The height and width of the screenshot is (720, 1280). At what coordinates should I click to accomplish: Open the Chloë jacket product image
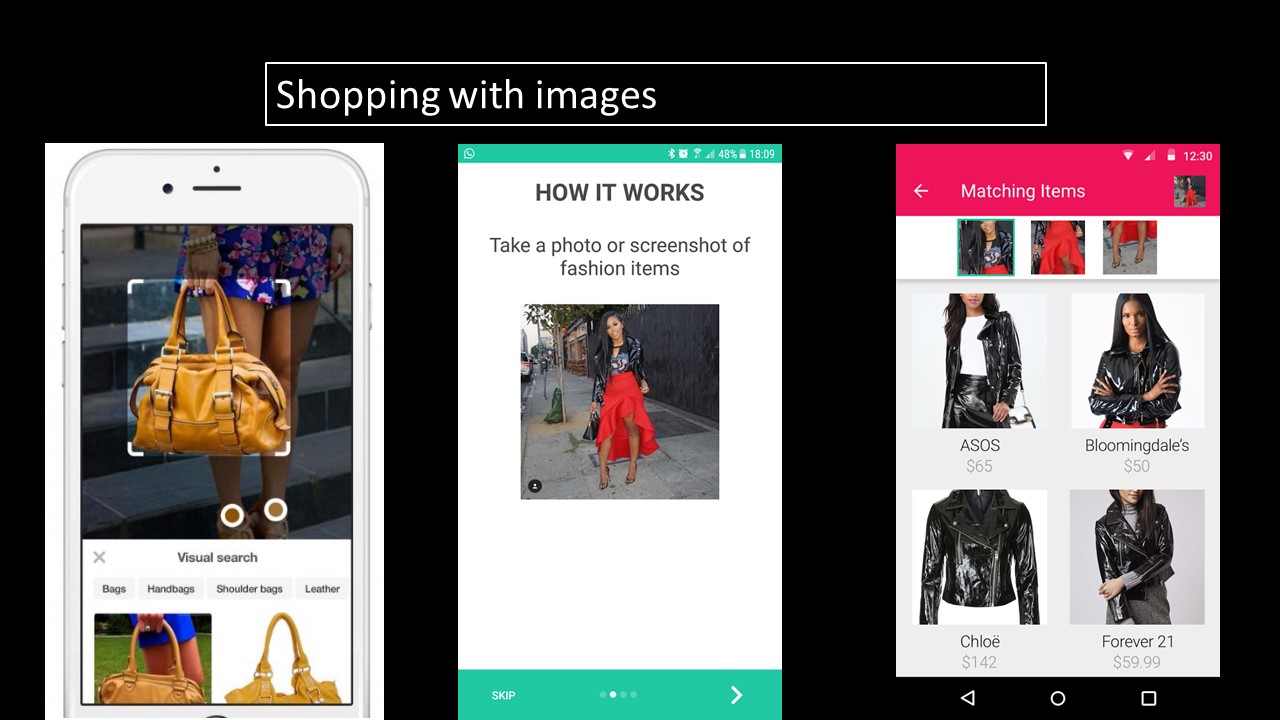[x=979, y=557]
